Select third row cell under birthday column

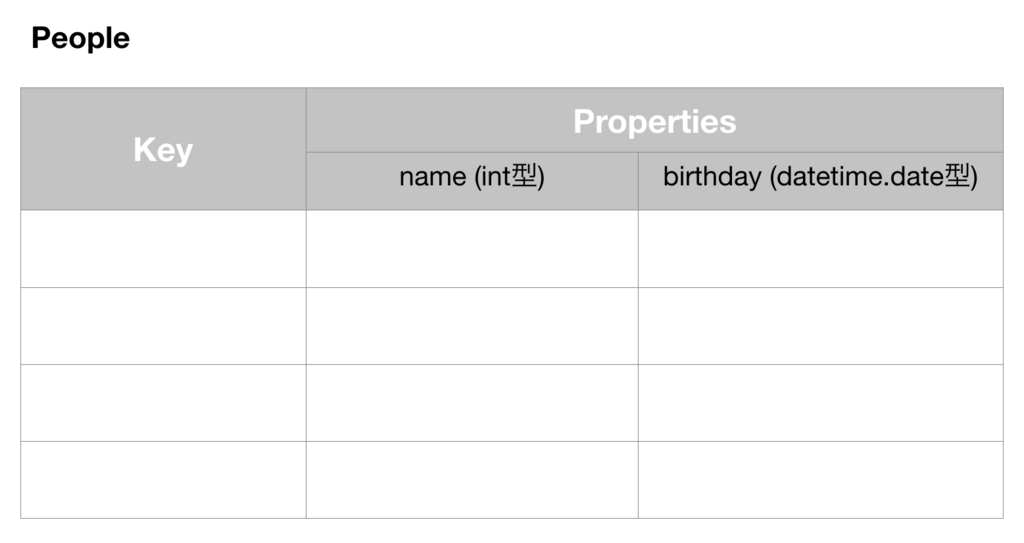coord(821,403)
